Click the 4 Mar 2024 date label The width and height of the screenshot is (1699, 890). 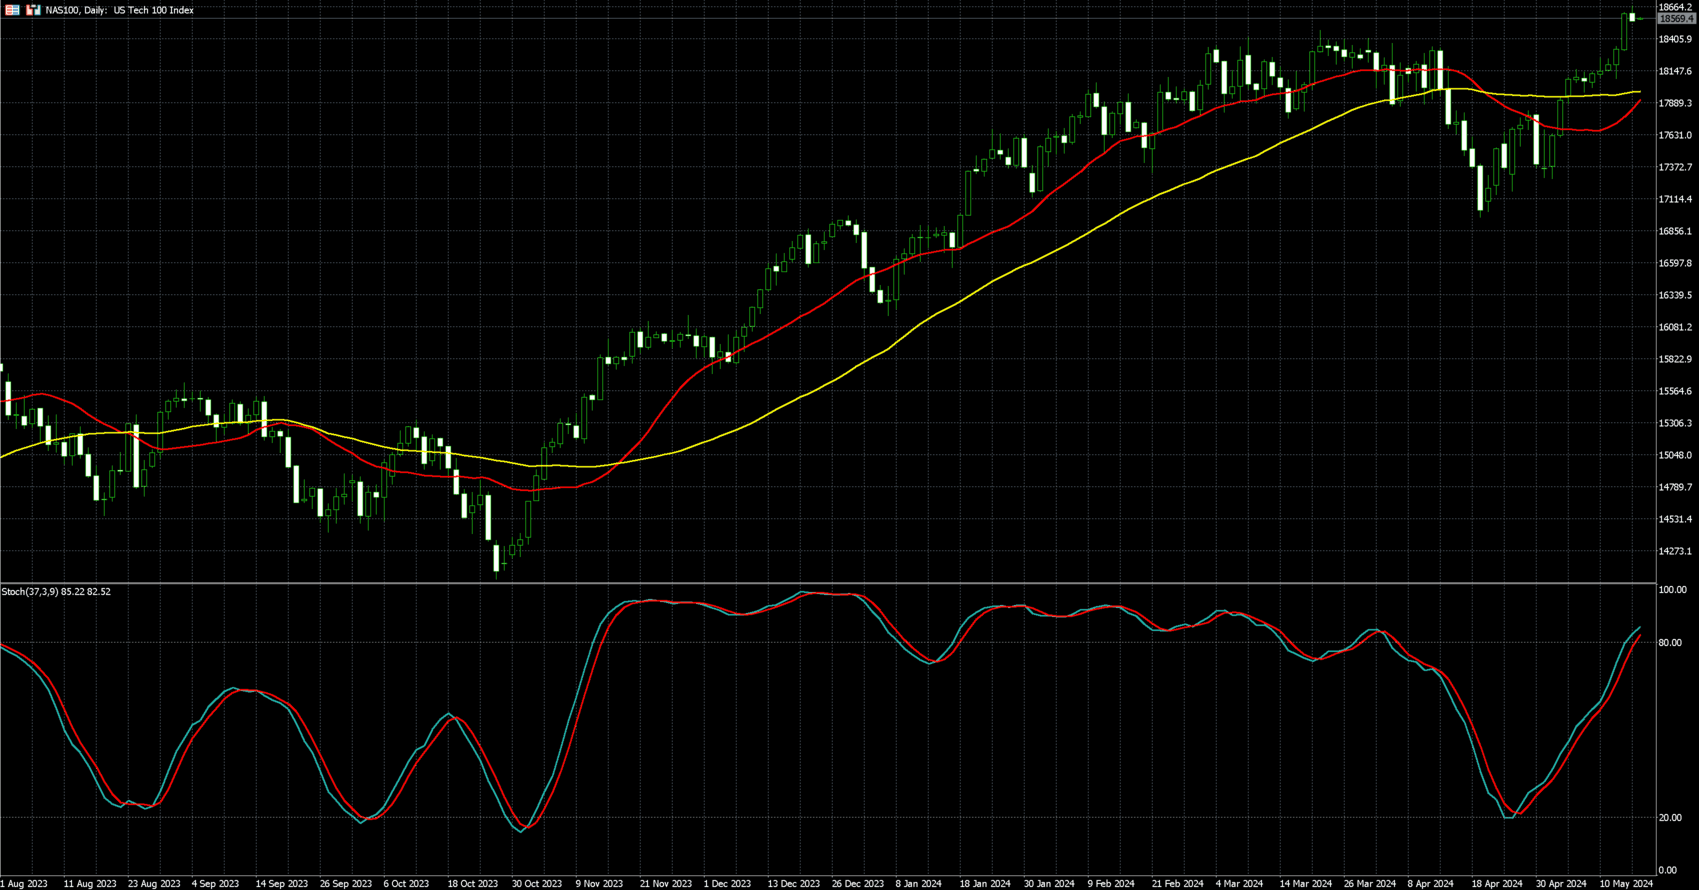click(x=1238, y=884)
